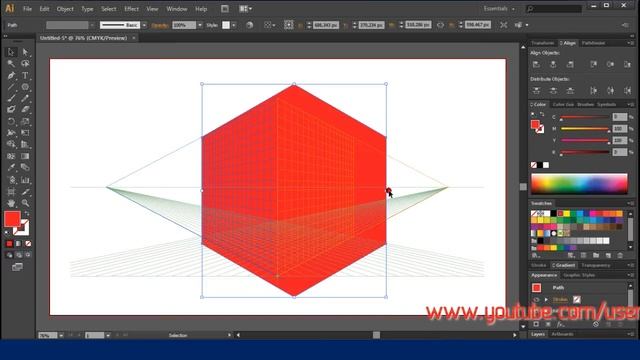640x360 pixels.
Task: Open the Object menu
Action: coord(65,9)
